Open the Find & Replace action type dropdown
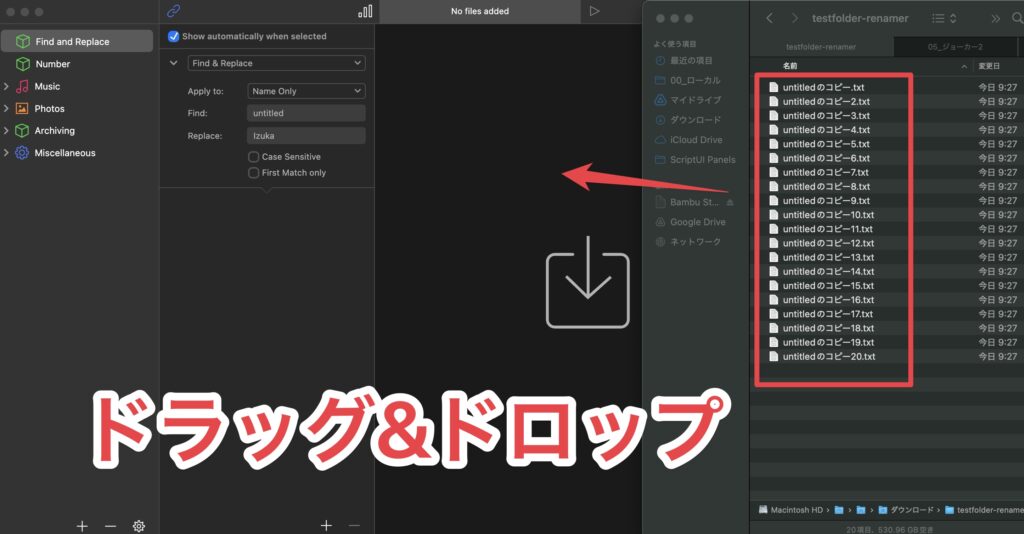Viewport: 1024px width, 534px height. tap(276, 63)
